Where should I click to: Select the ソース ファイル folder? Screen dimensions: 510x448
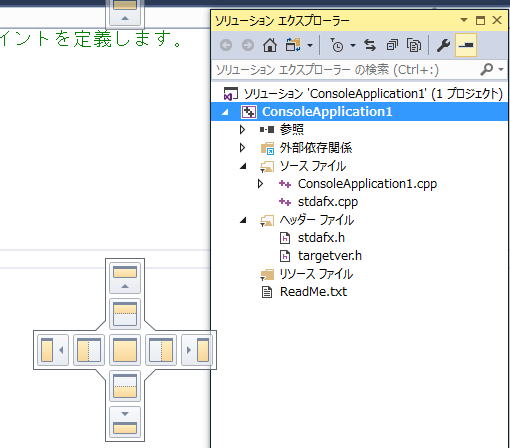[x=313, y=166]
